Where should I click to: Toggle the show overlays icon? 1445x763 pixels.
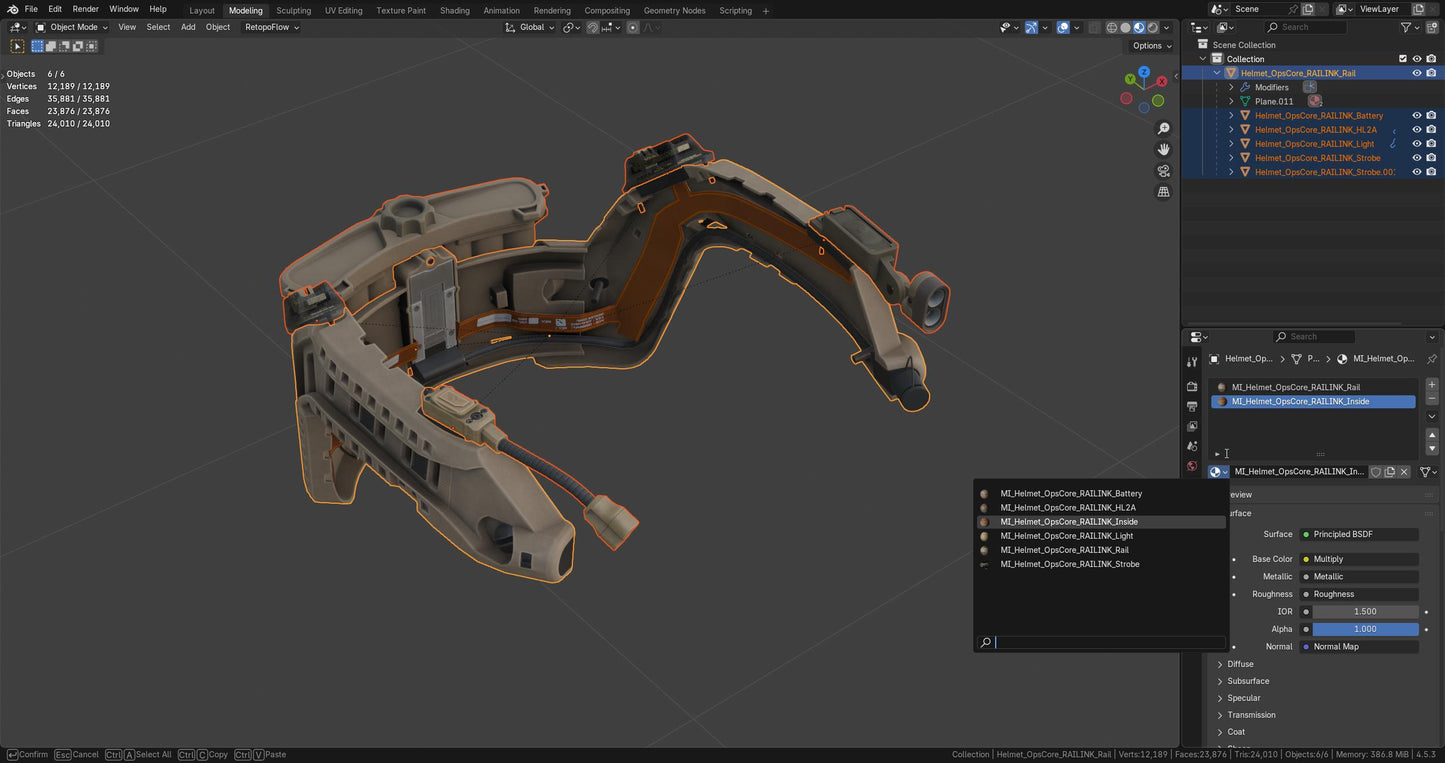[x=1063, y=28]
